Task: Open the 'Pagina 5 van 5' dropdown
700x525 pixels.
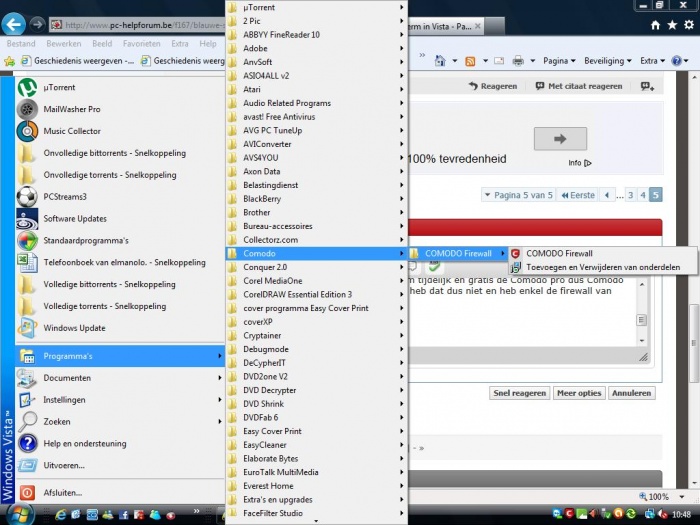Action: click(519, 195)
